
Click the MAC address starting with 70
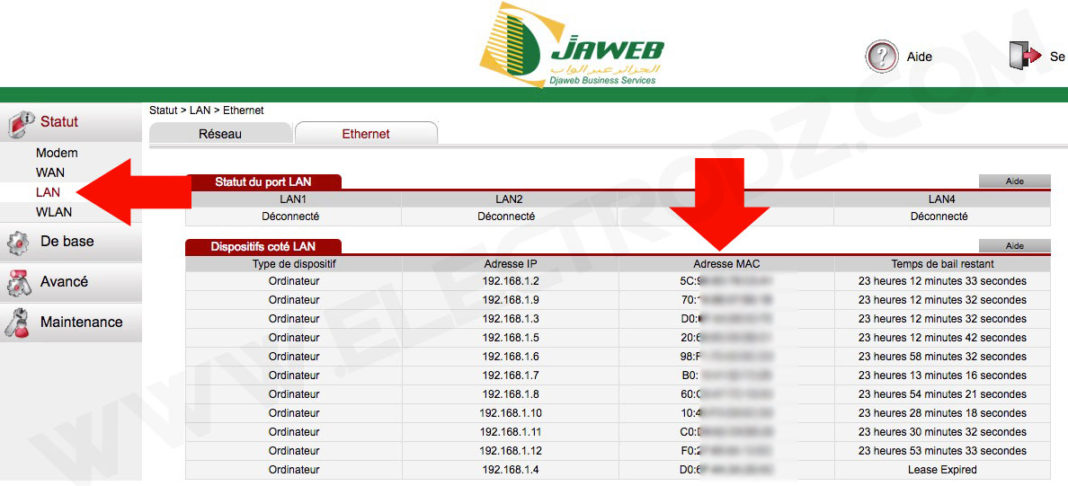tap(726, 299)
